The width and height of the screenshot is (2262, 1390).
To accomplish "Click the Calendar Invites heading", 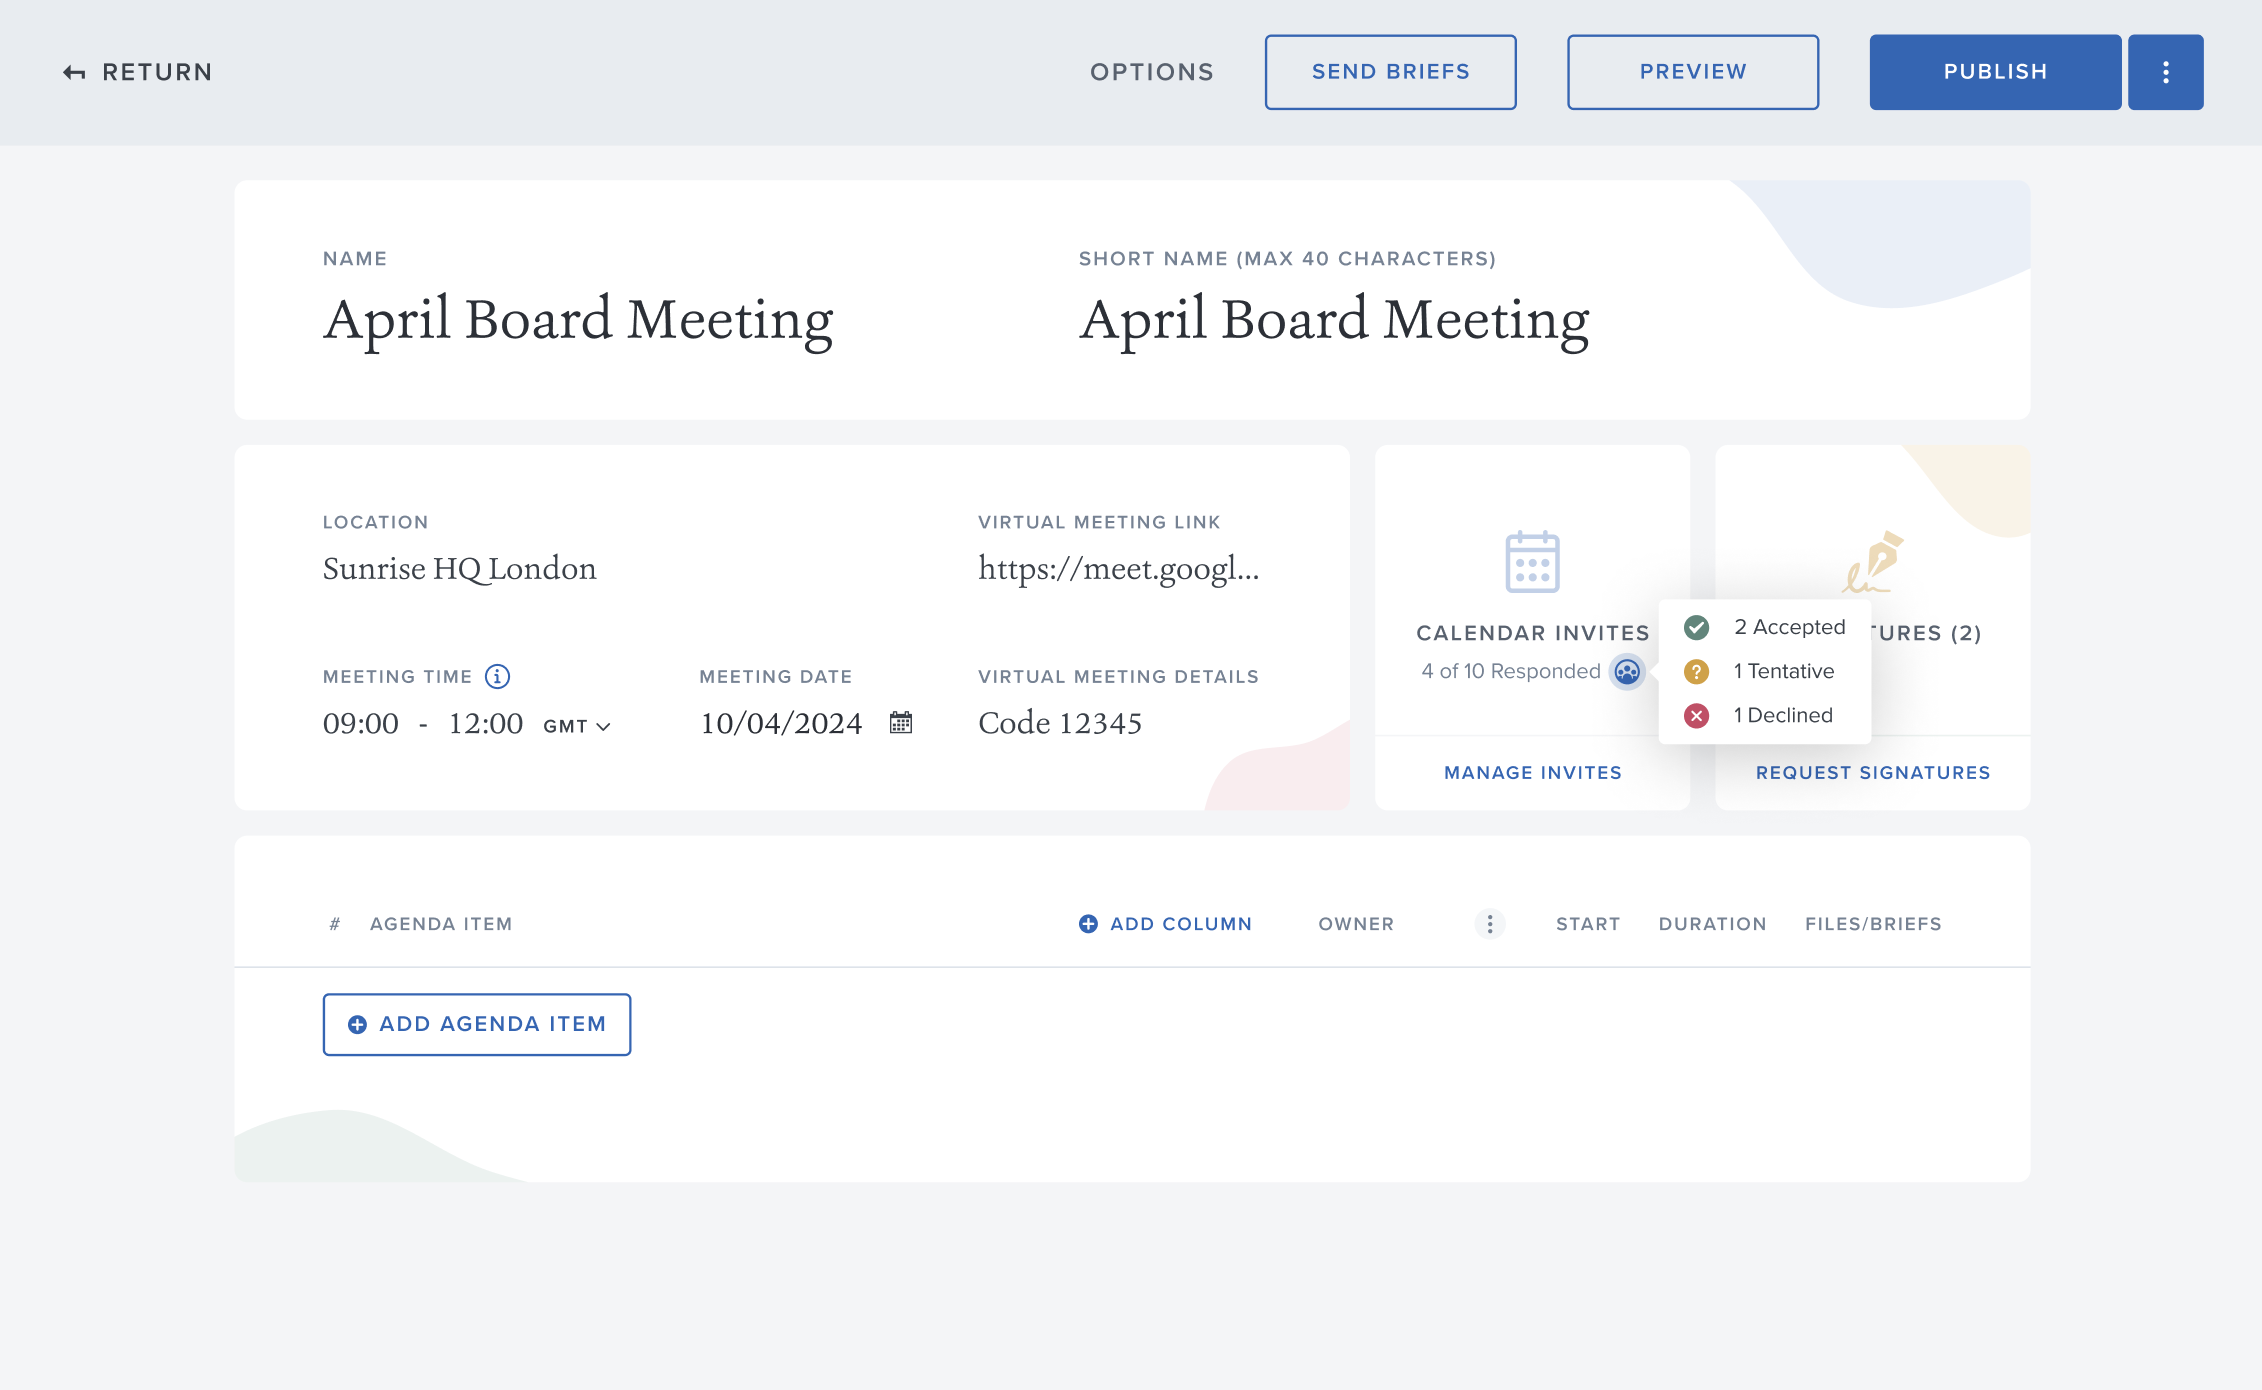I will coord(1533,633).
